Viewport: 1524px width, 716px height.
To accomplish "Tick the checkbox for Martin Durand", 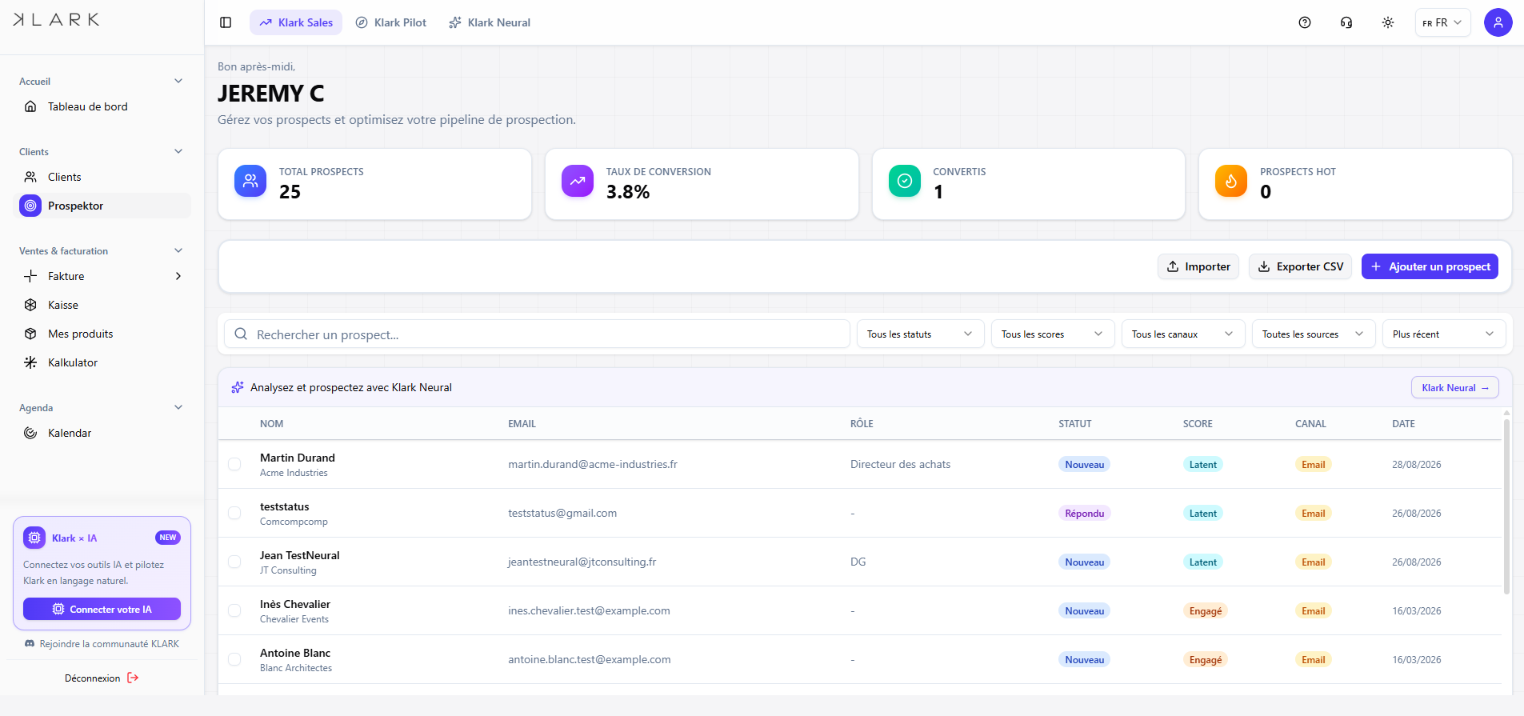I will [x=234, y=464].
